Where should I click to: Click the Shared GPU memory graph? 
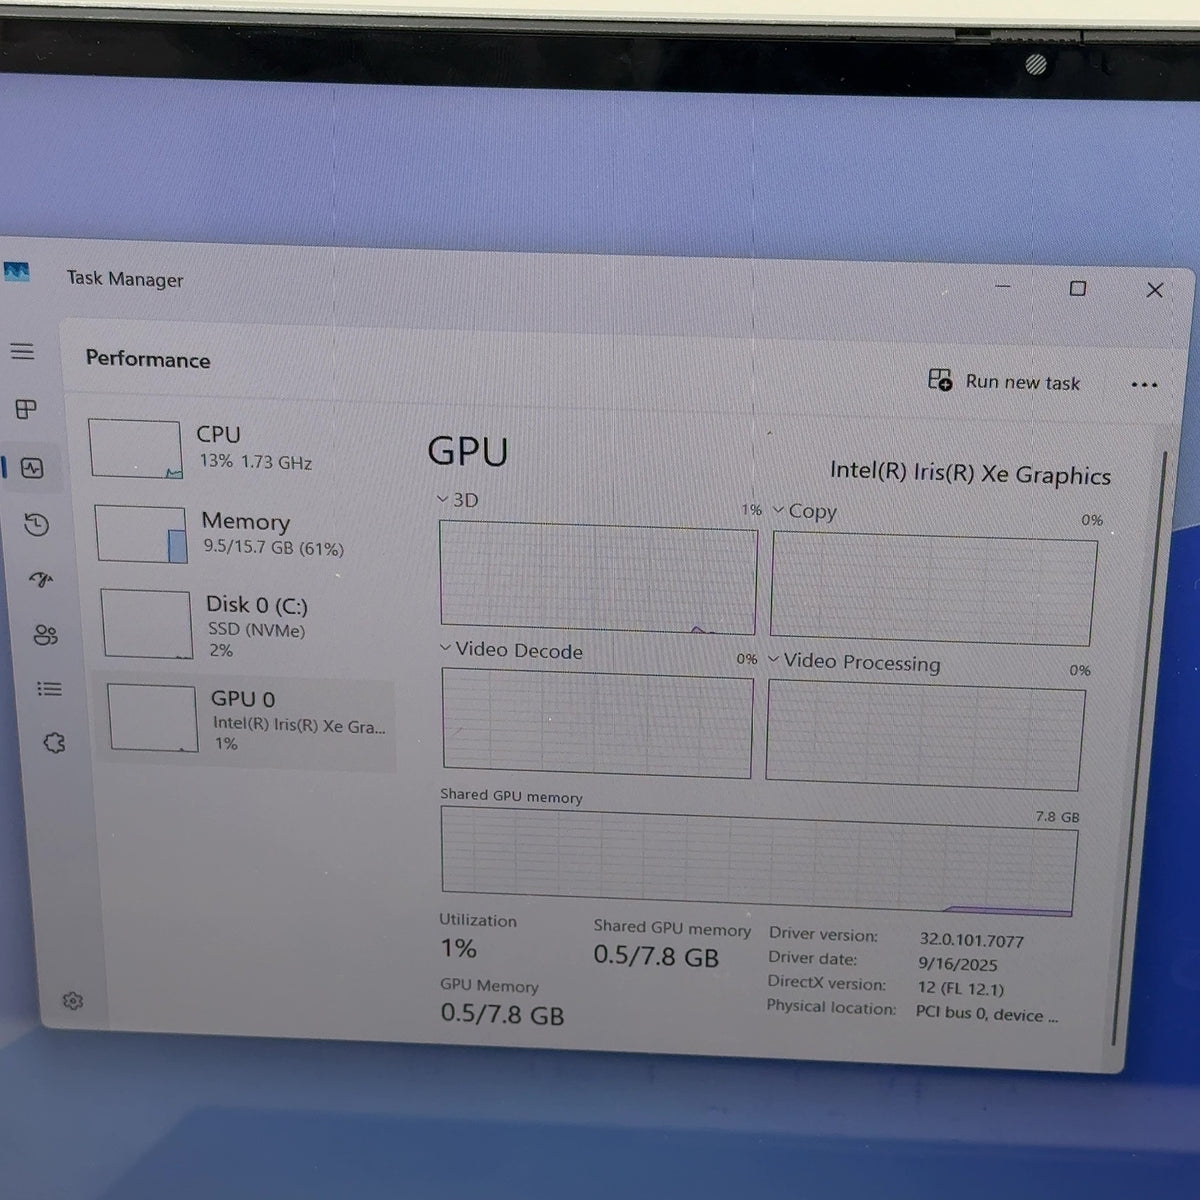pos(759,861)
